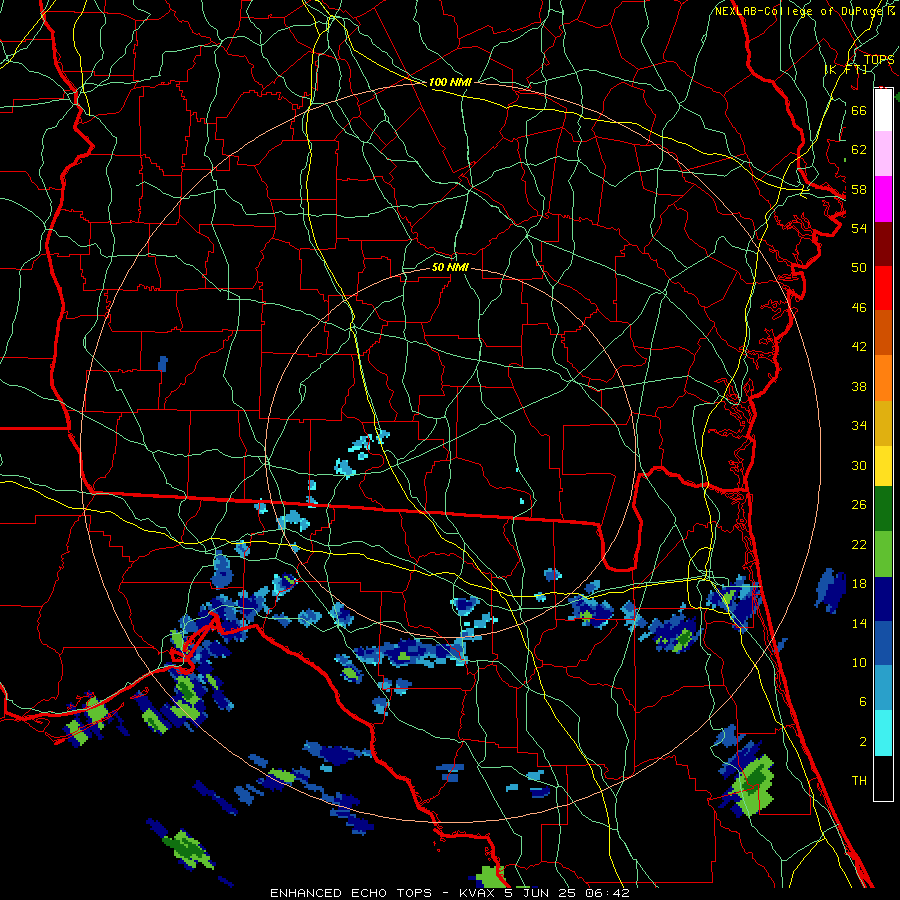This screenshot has width=900, height=900.
Task: Click the TH threshold label on the legend
Action: [x=859, y=781]
